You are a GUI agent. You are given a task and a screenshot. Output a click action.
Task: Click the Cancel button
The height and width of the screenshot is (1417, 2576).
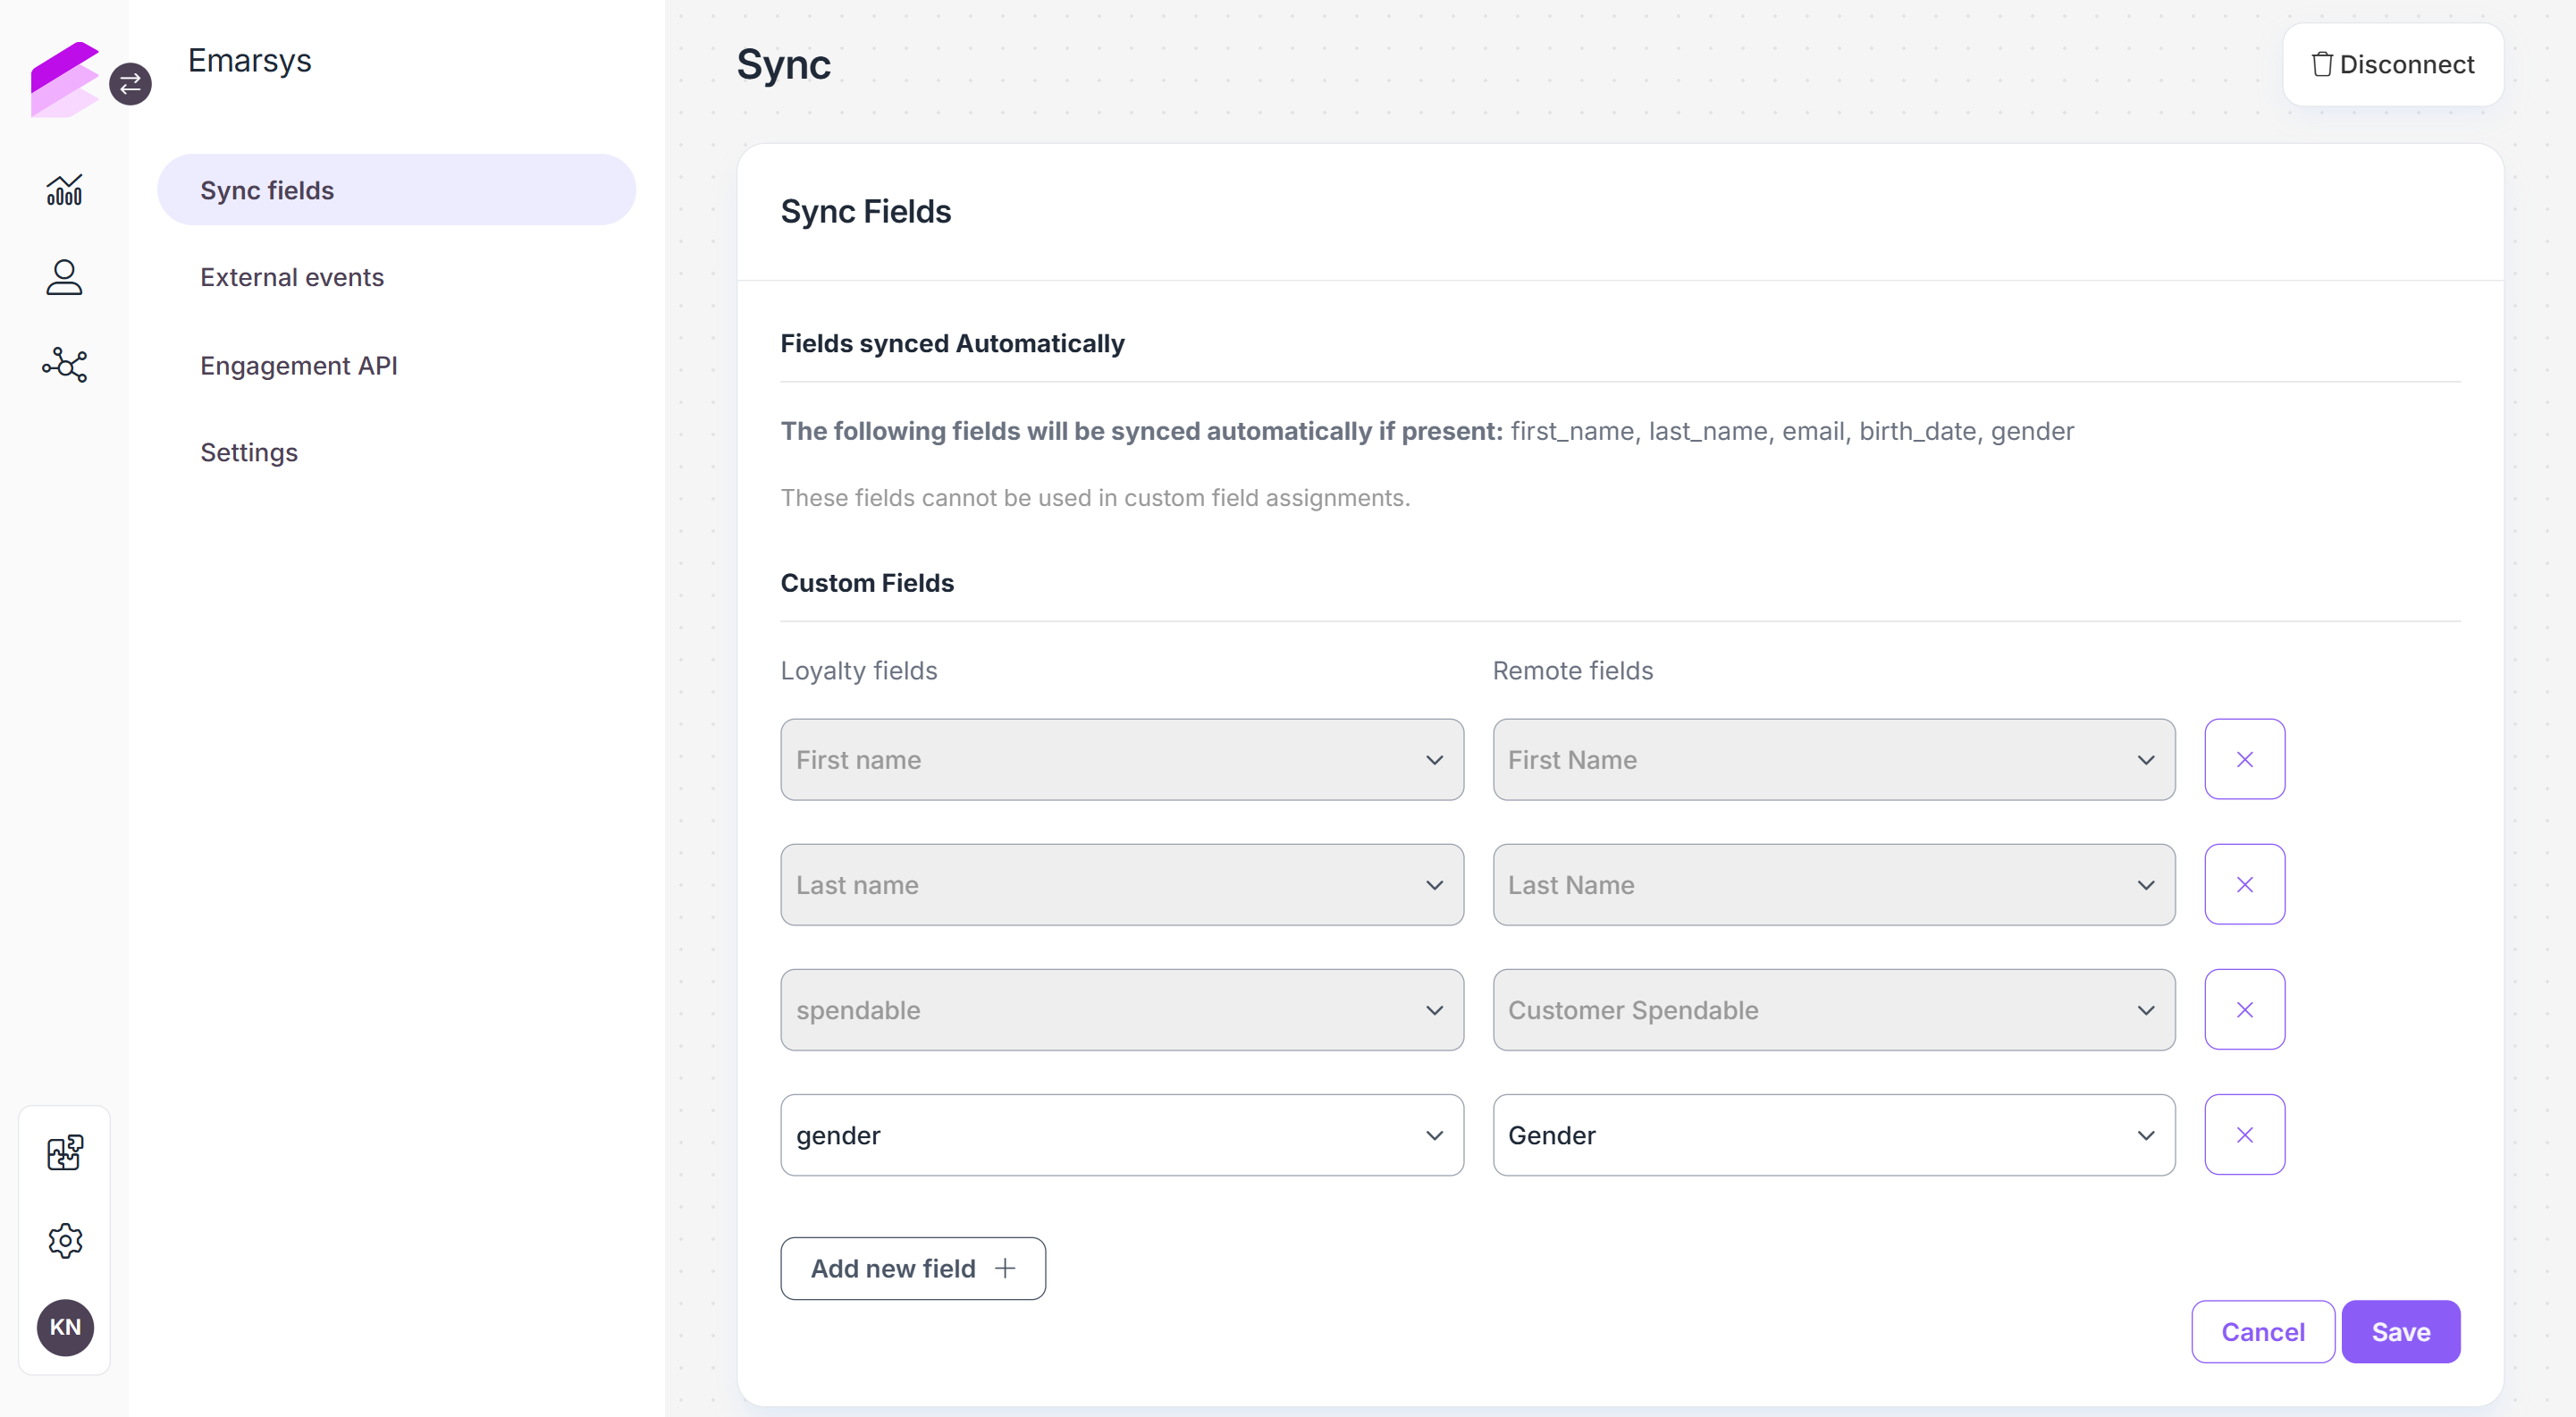click(x=2262, y=1331)
